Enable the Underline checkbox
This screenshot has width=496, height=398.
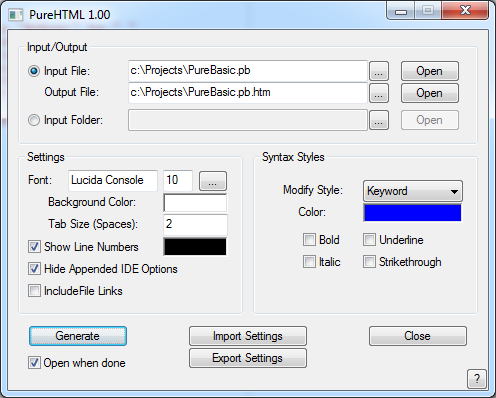(369, 240)
